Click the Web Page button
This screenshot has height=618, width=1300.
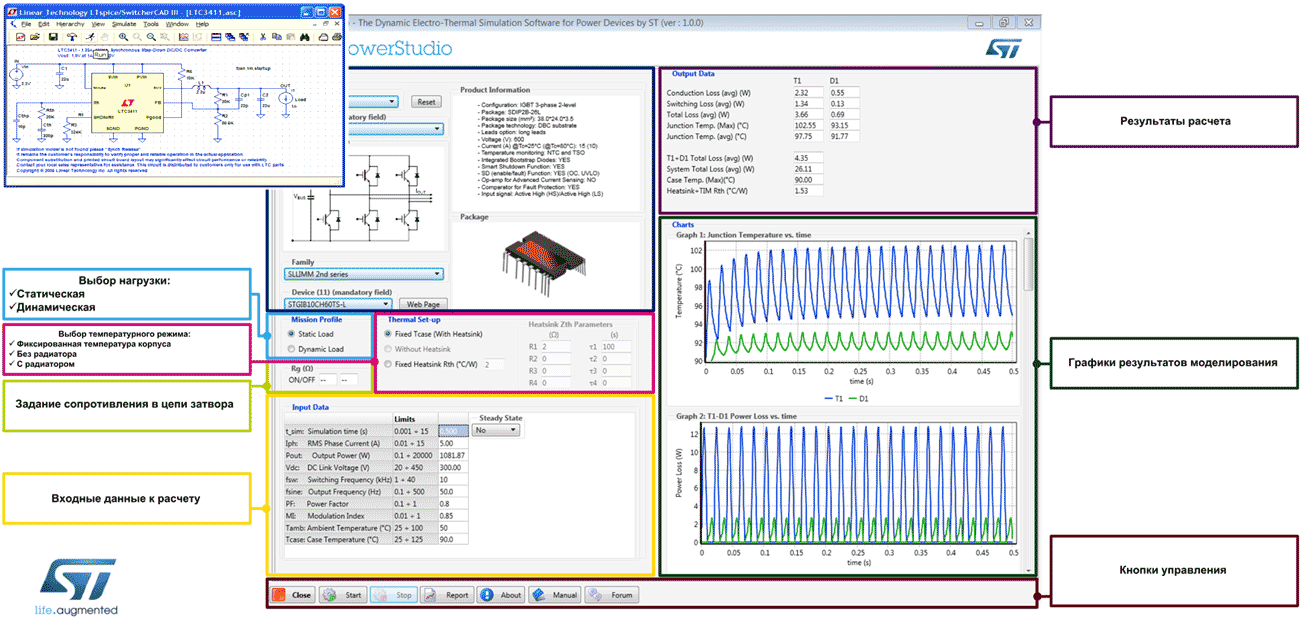pos(422,304)
